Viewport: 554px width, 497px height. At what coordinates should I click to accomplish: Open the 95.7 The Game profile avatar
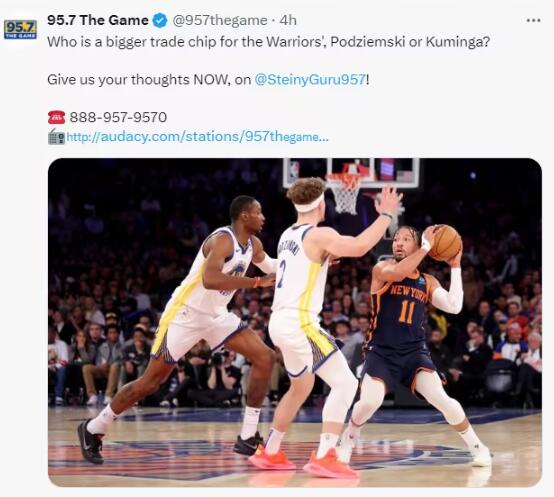coord(20,30)
